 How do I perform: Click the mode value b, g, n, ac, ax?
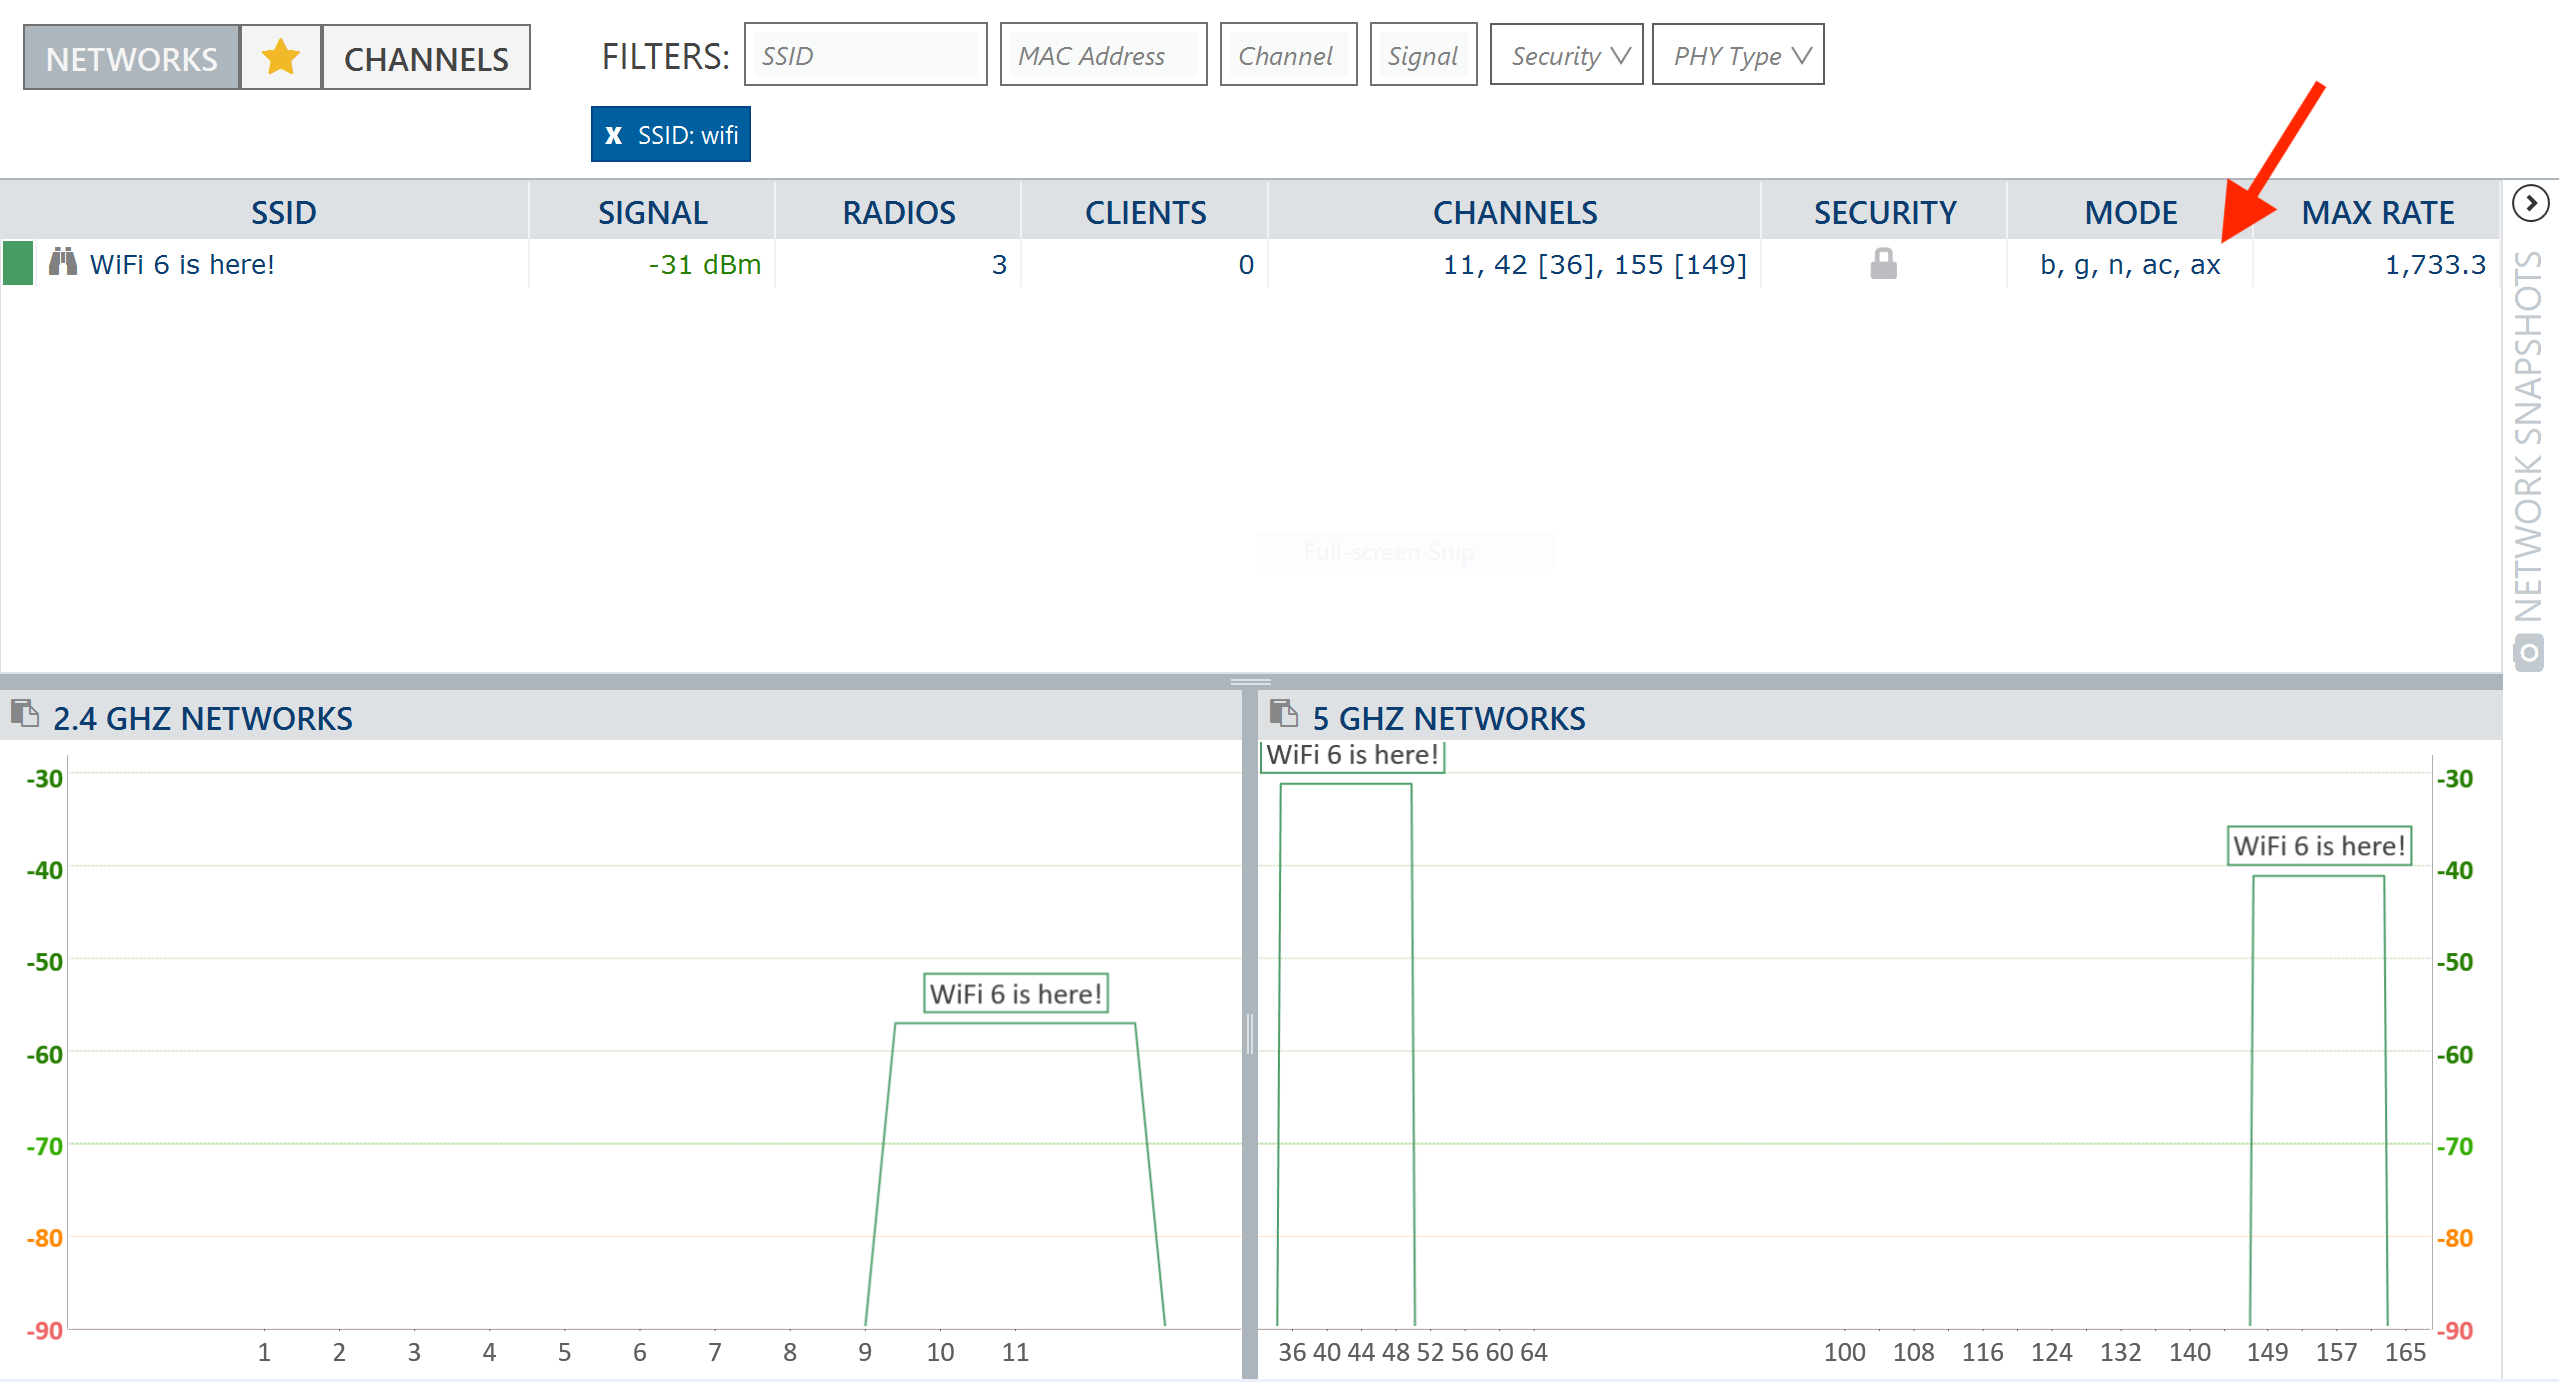[x=2130, y=264]
